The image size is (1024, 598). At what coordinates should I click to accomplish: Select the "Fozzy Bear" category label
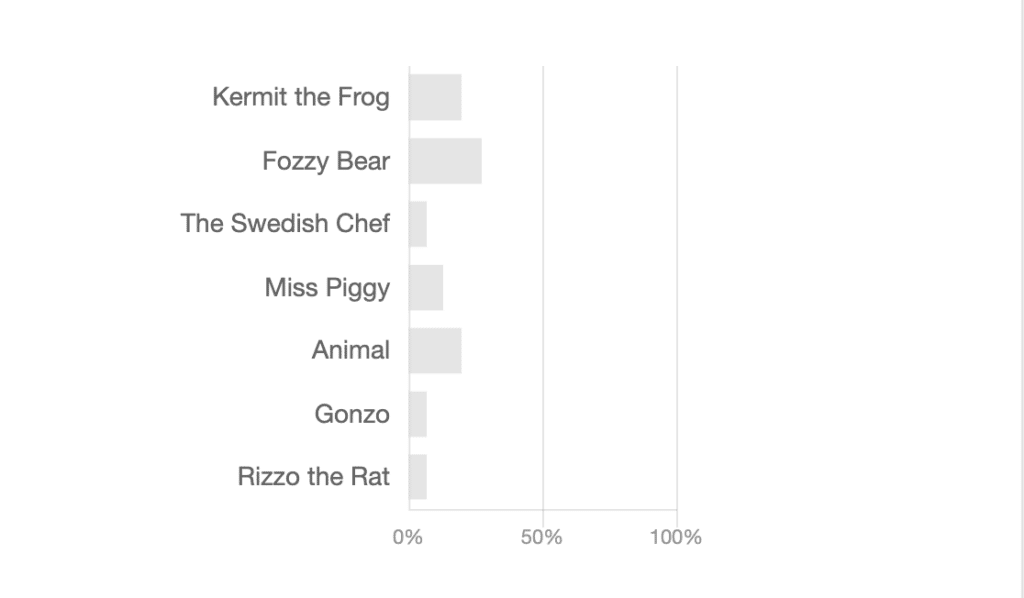326,161
